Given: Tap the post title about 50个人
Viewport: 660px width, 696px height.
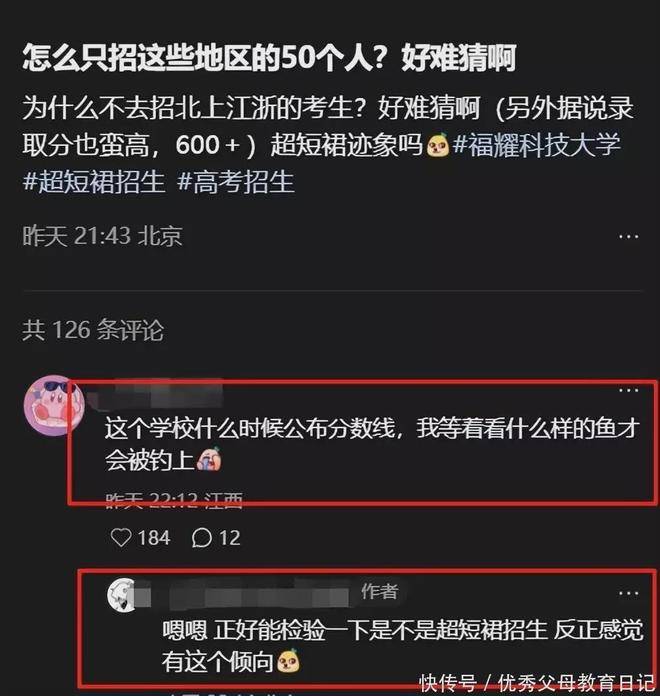Looking at the screenshot, I should (269, 58).
